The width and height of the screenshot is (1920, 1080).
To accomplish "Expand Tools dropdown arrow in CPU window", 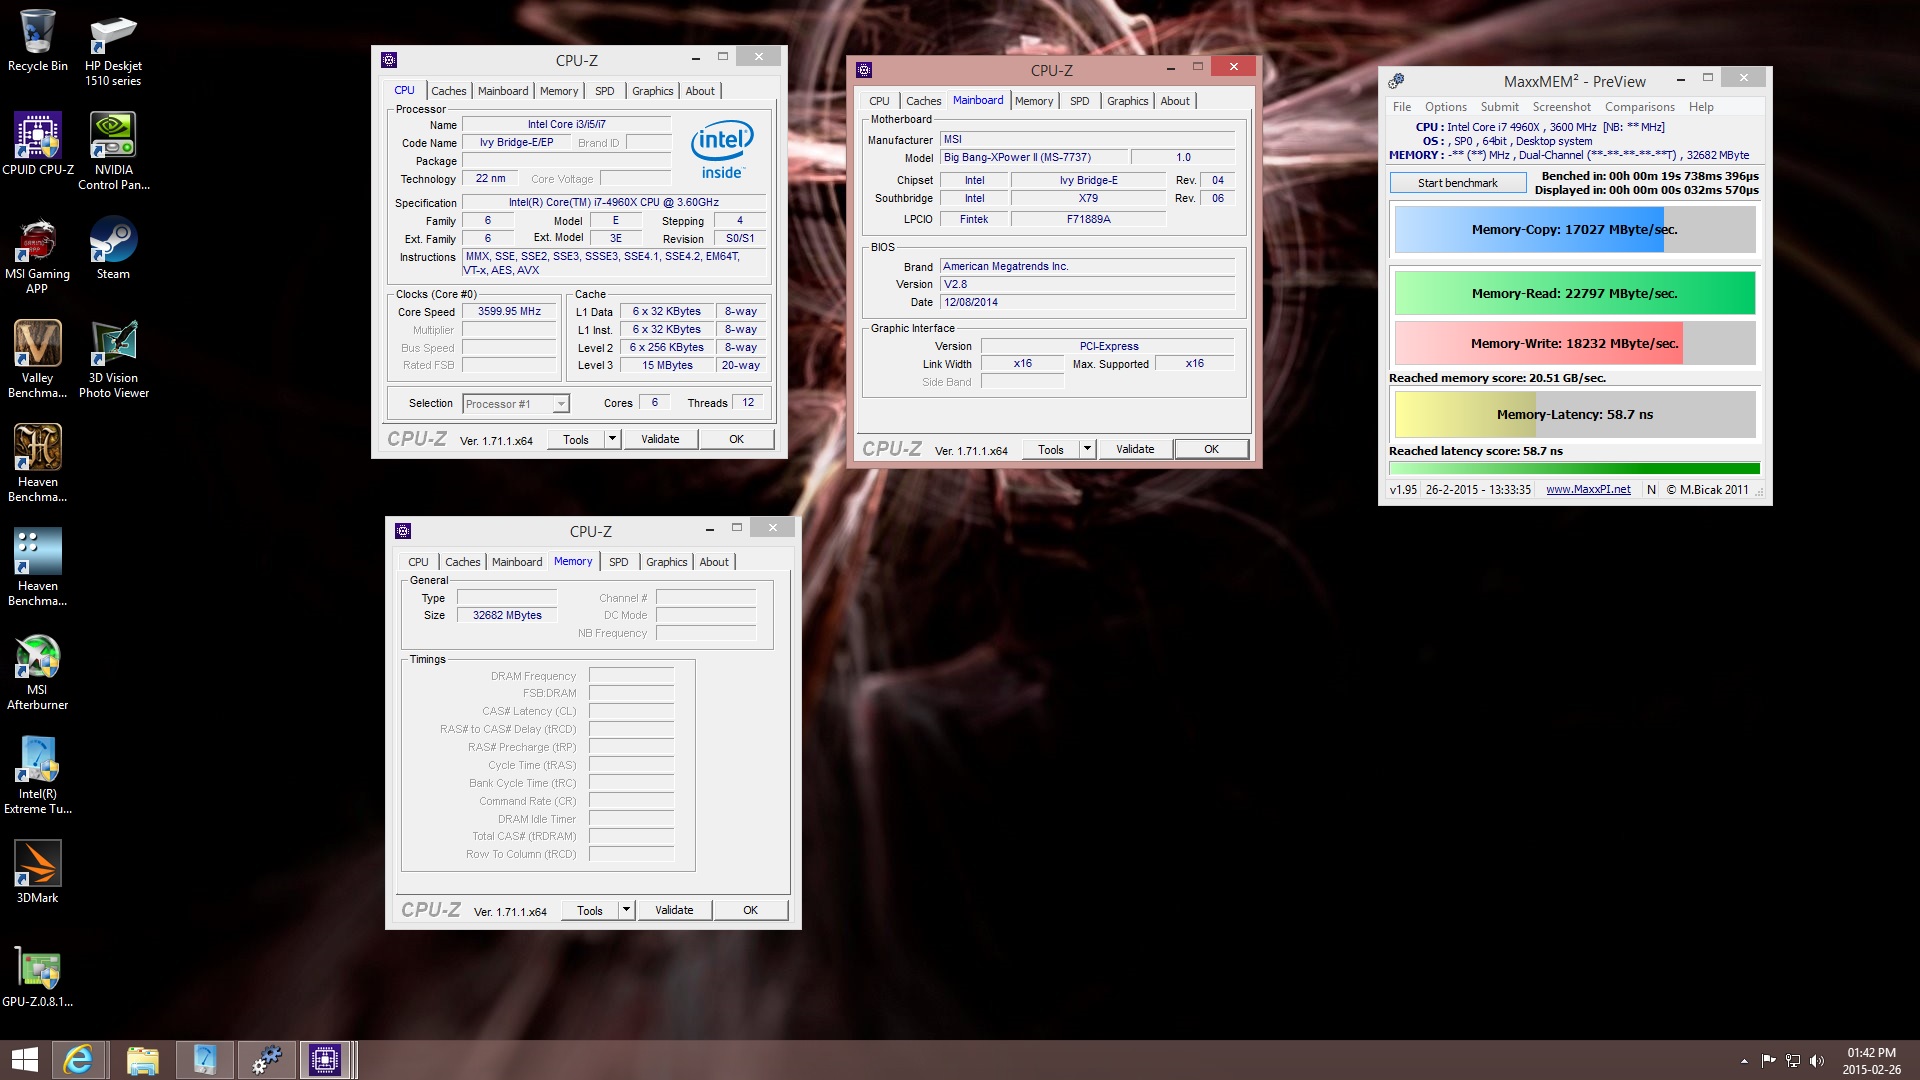I will (x=612, y=439).
